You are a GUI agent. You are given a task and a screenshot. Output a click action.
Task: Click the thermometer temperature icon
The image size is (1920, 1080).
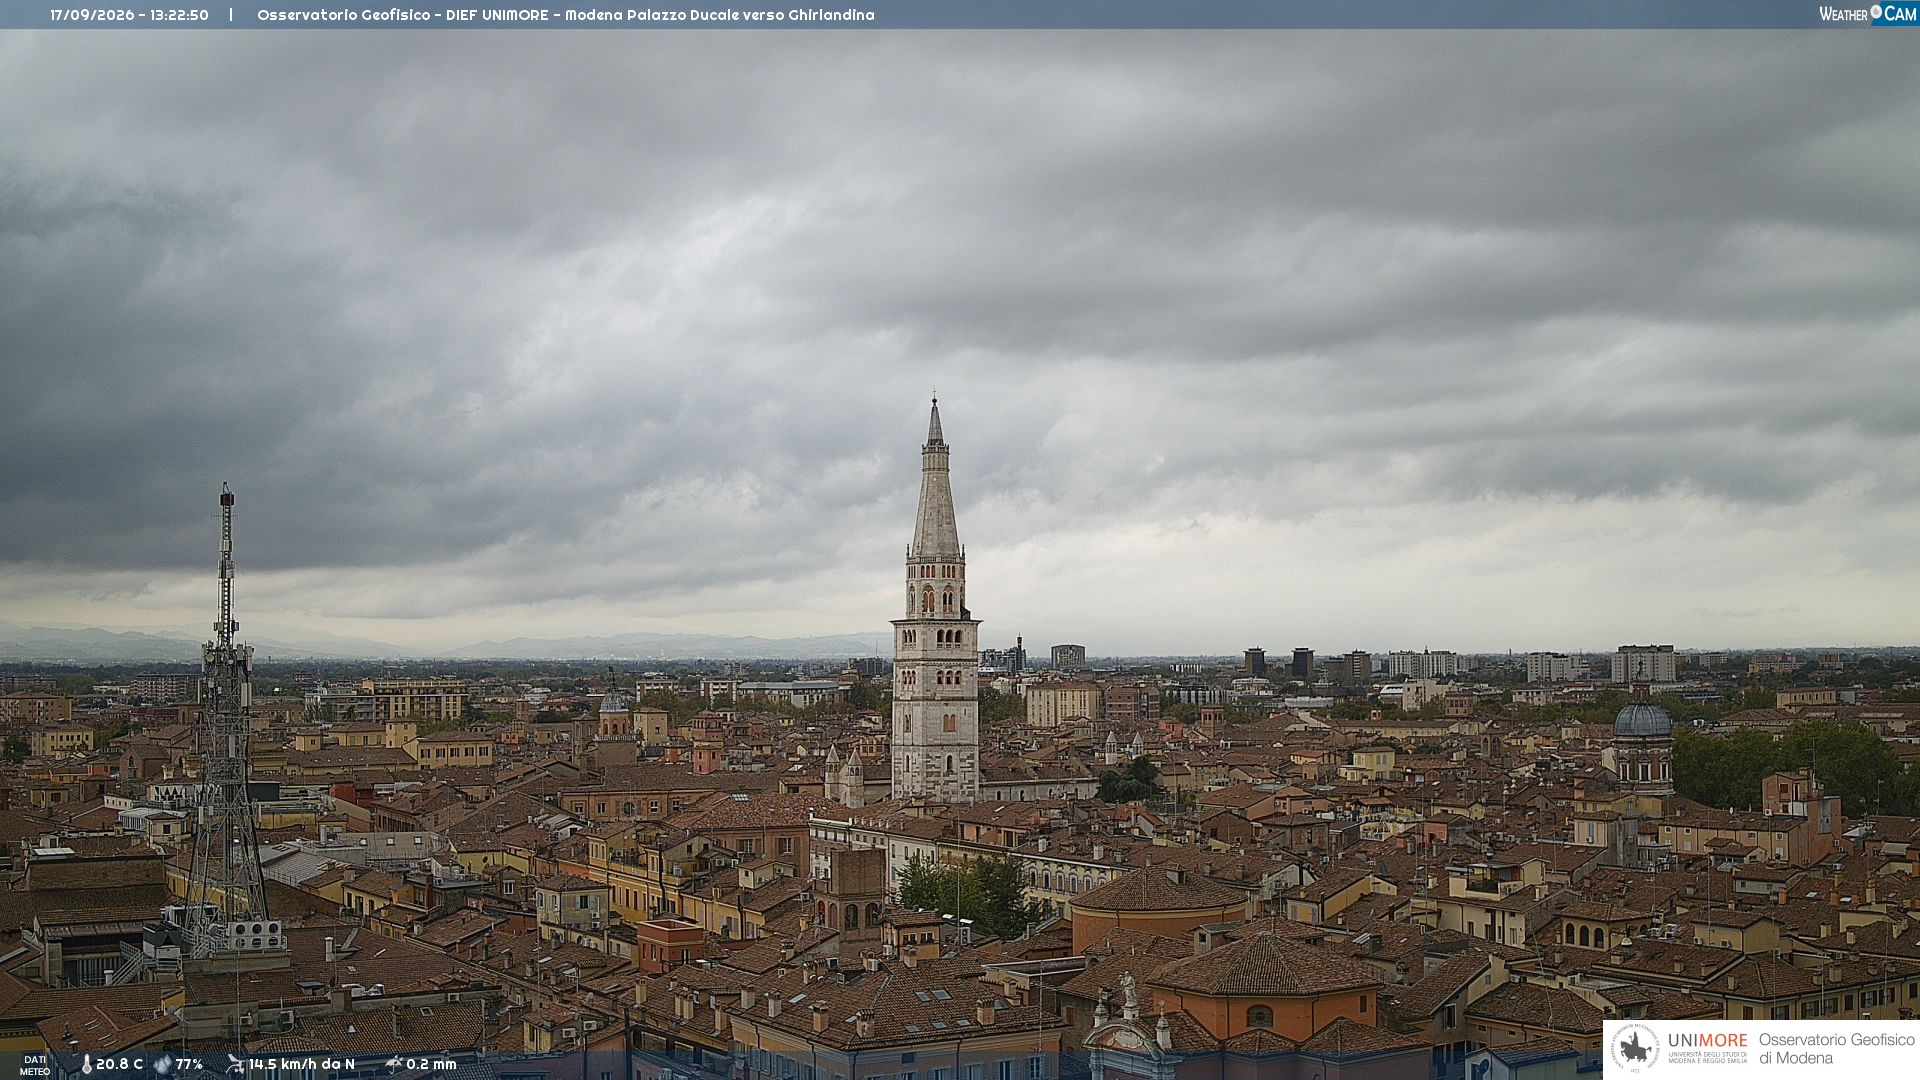point(86,1064)
